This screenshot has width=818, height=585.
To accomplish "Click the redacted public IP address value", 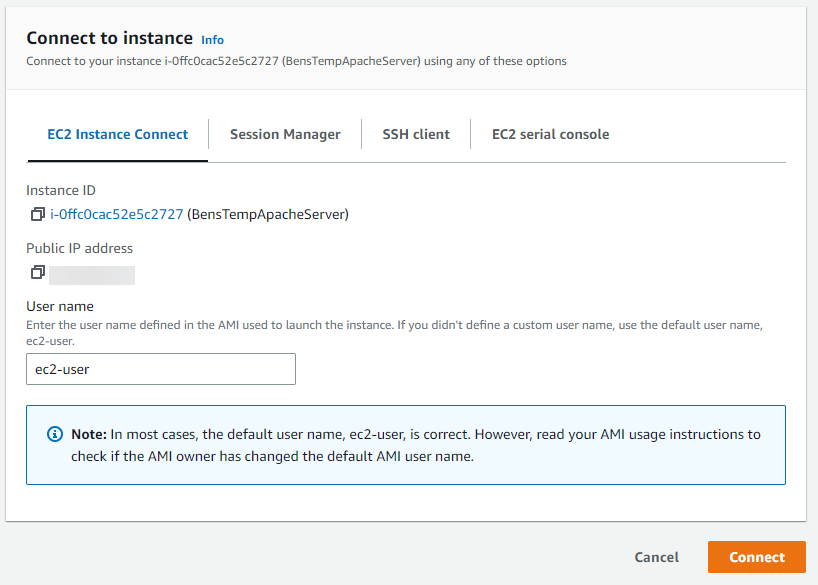I will [92, 275].
